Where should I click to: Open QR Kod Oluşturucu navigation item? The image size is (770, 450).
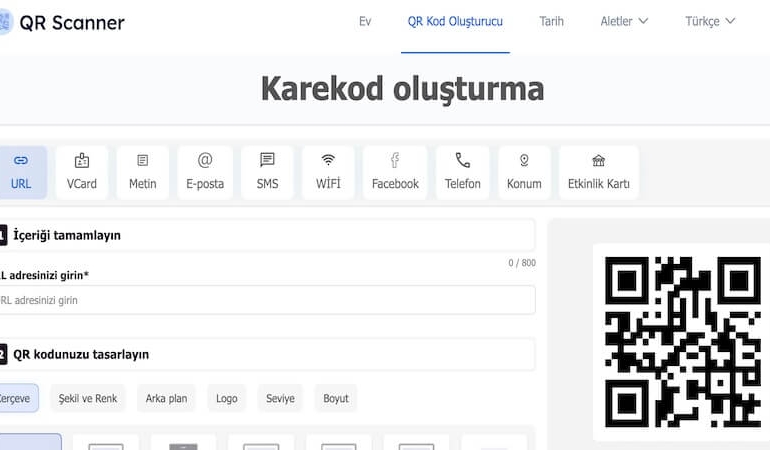click(455, 22)
